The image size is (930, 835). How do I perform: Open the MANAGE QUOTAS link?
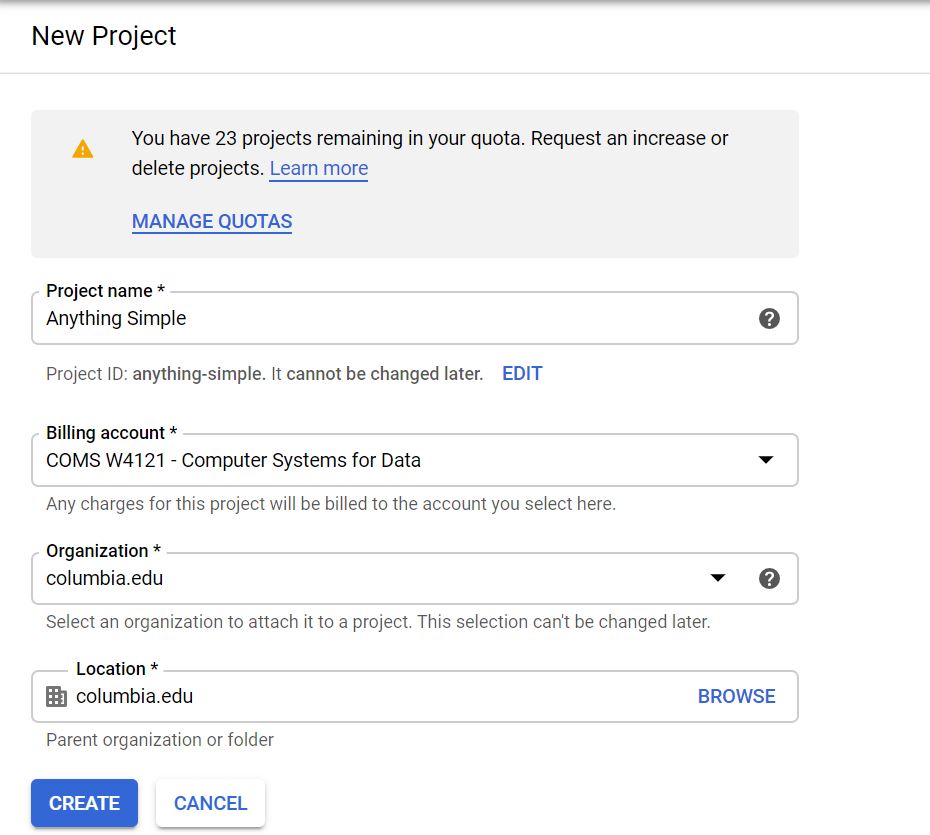(x=212, y=221)
